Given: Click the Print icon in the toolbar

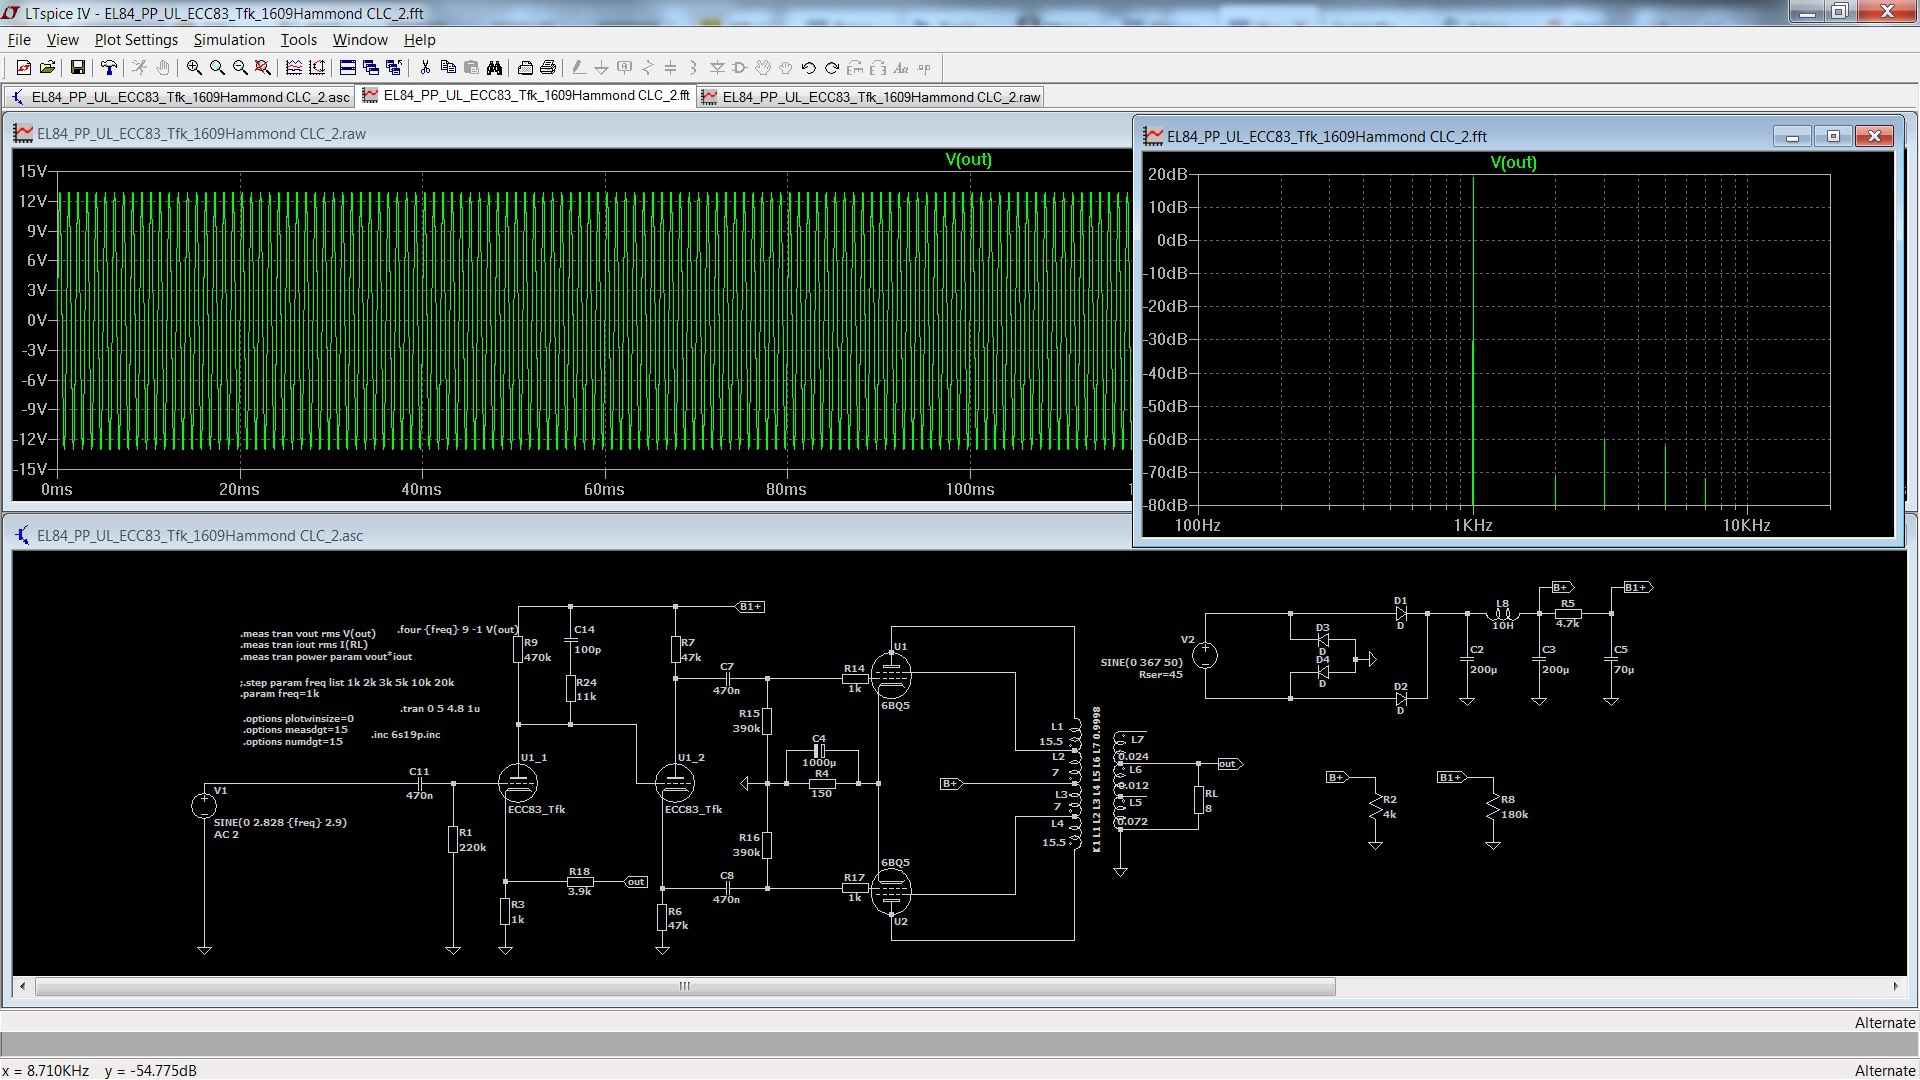Looking at the screenshot, I should coord(548,68).
